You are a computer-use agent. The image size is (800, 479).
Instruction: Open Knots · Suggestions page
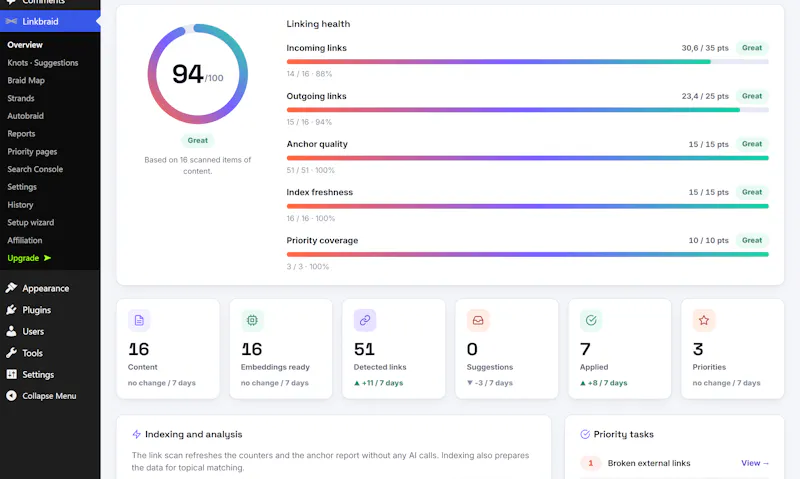43,63
